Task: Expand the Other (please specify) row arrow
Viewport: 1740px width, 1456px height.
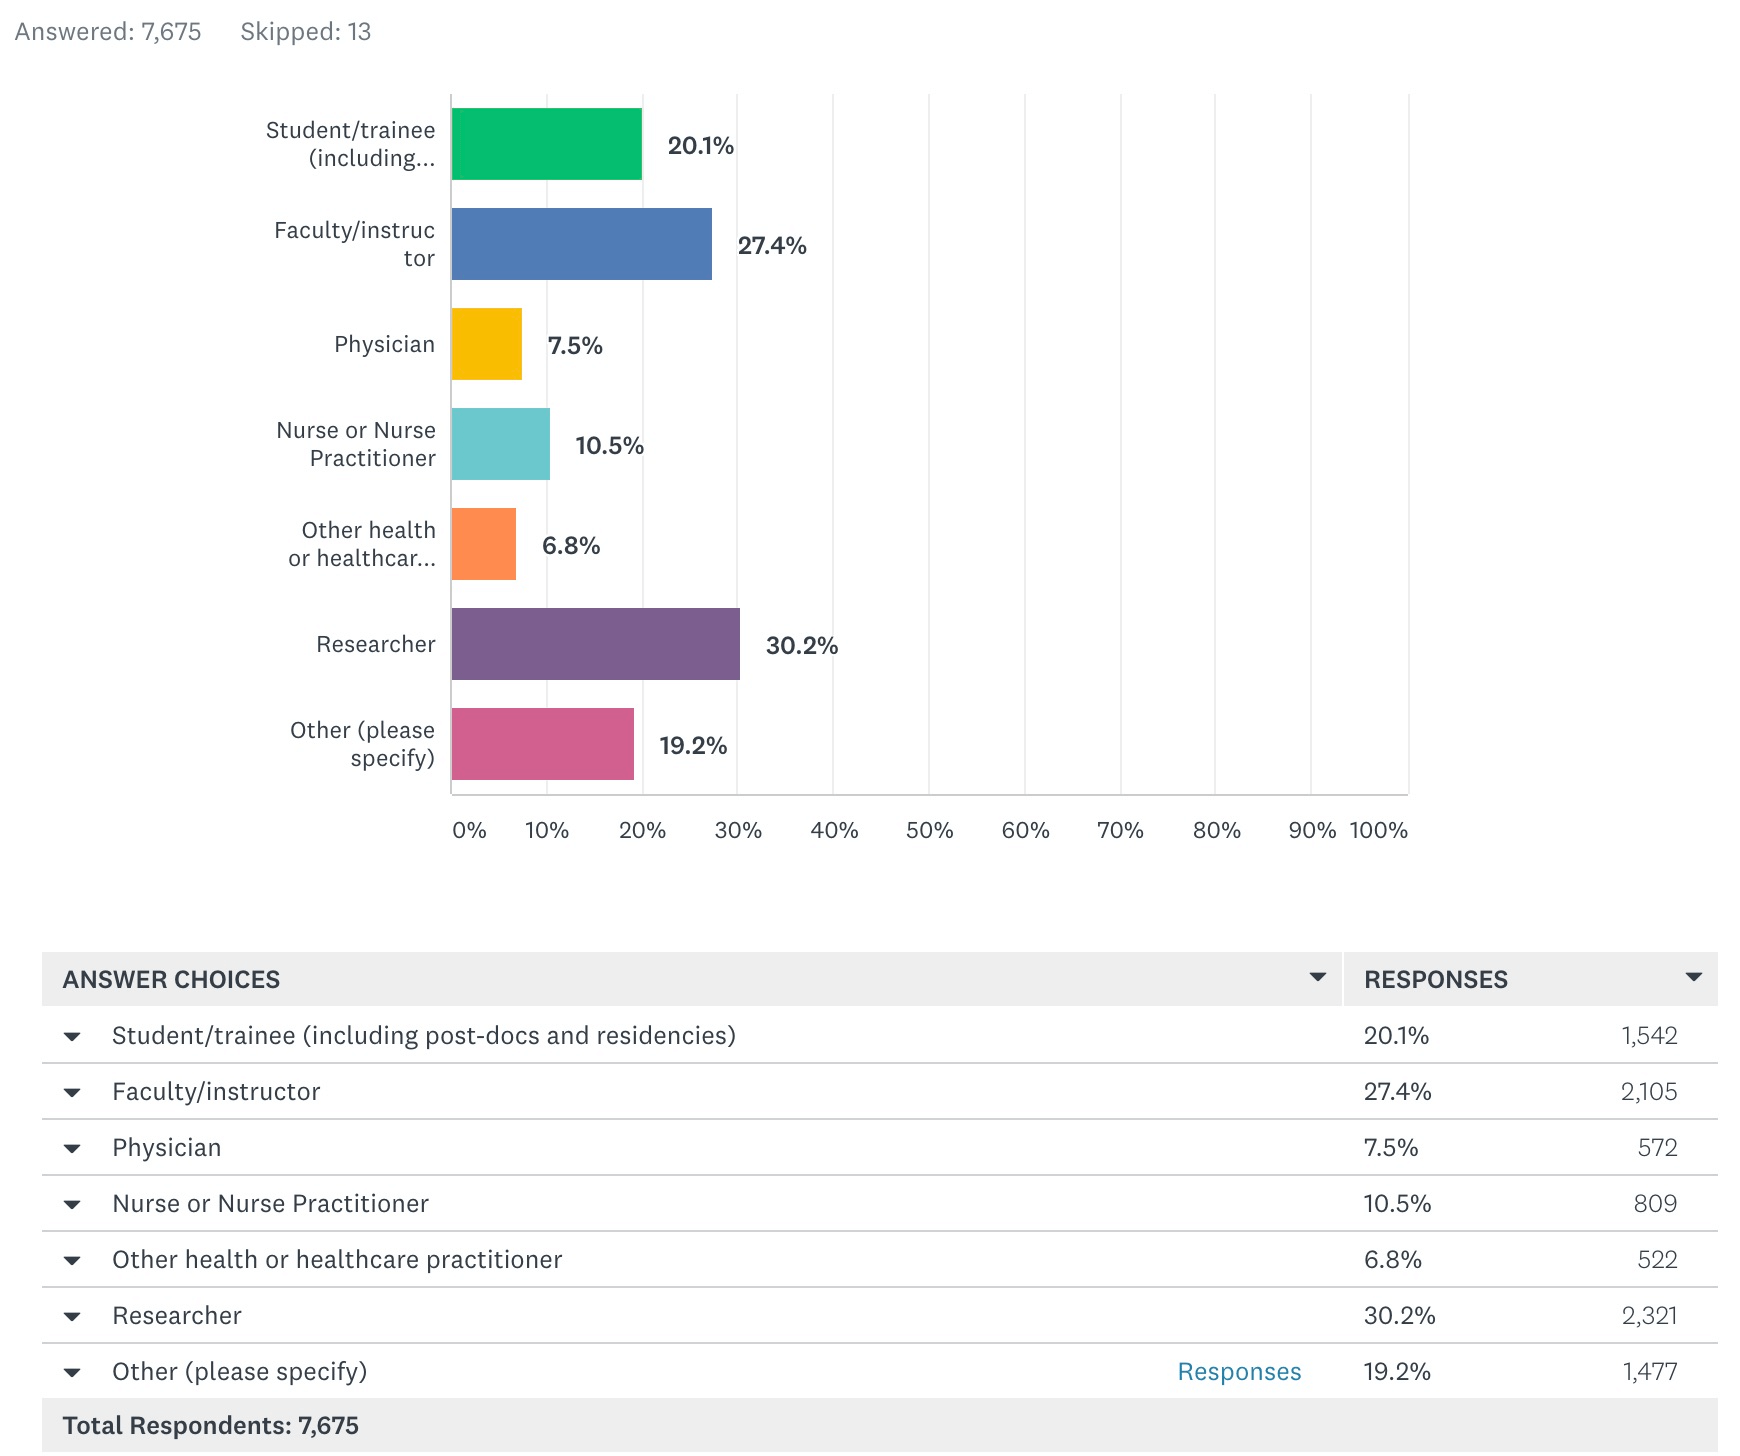Action: coord(72,1372)
